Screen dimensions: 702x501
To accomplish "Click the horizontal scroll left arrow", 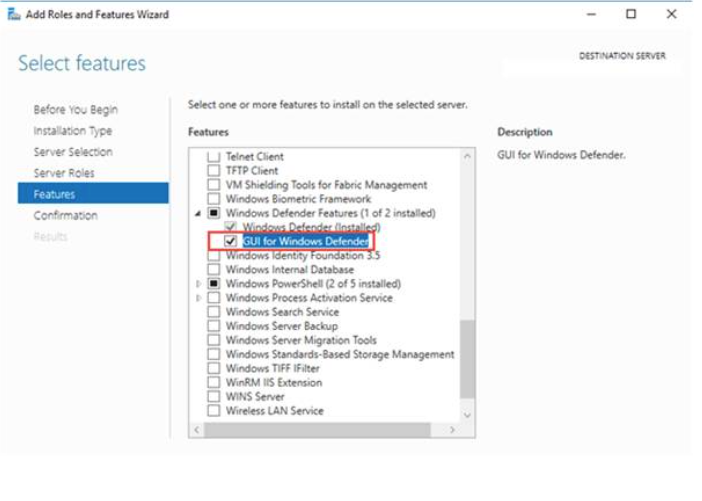I will (x=197, y=430).
